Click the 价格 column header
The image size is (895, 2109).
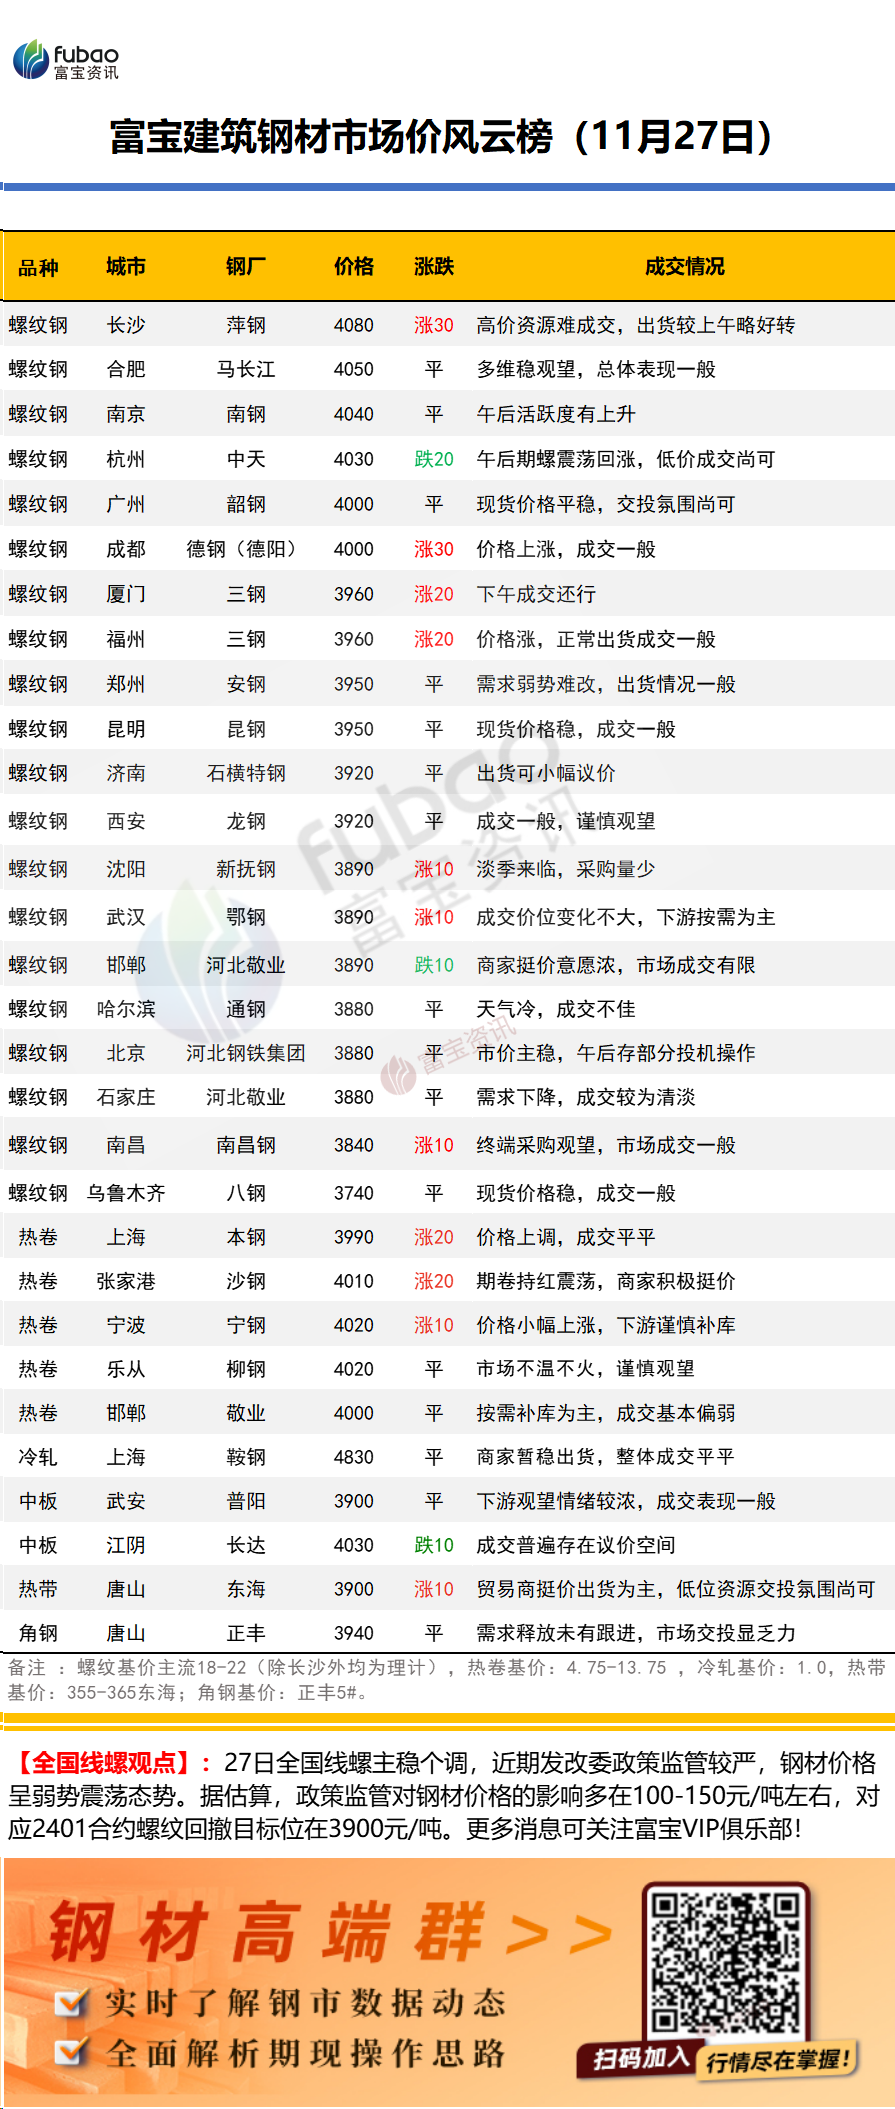(x=354, y=266)
